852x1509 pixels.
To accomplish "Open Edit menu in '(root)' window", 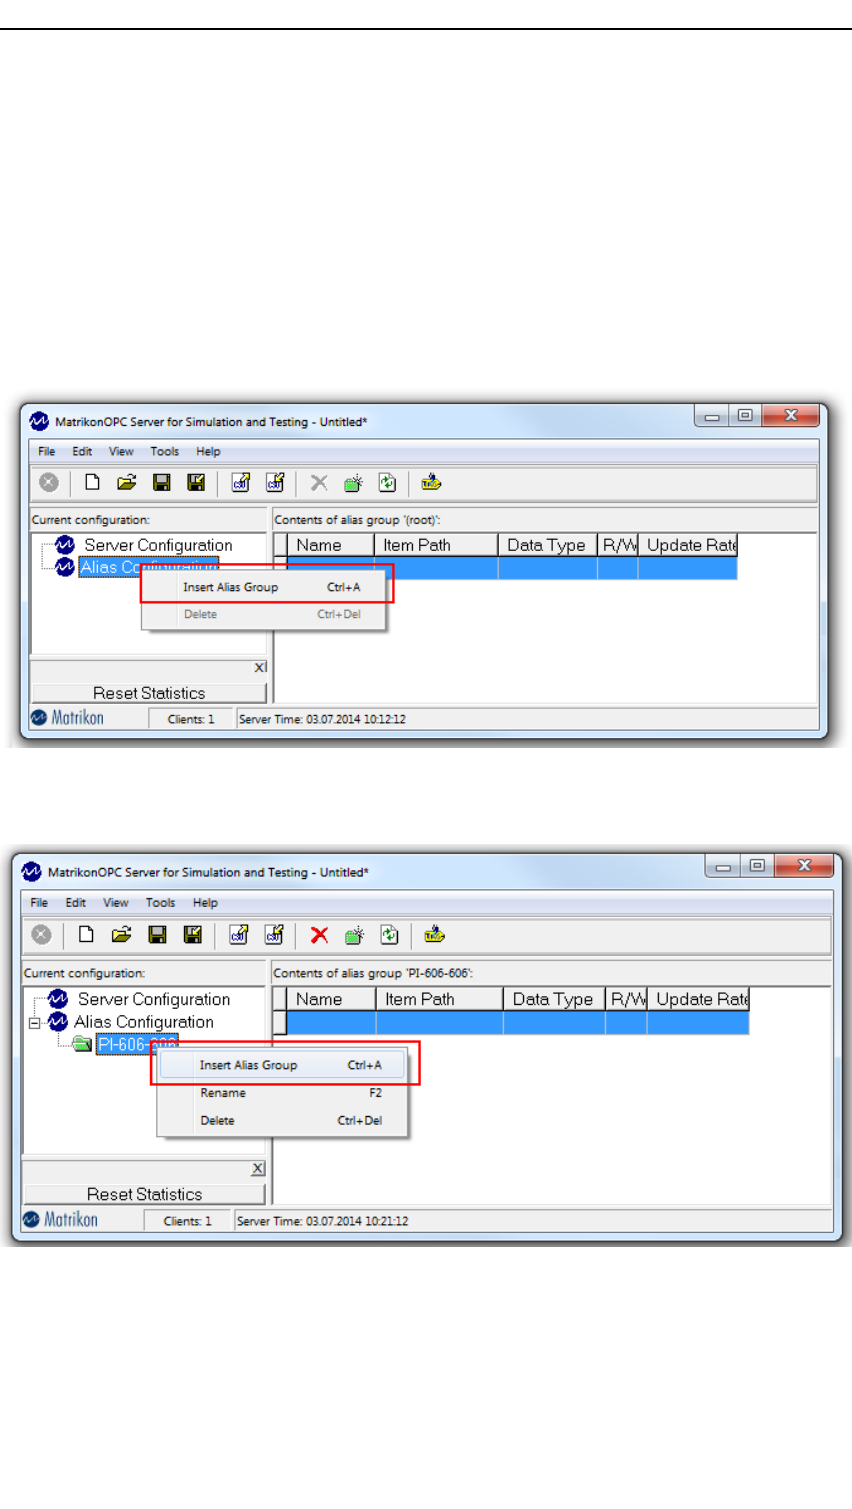I will (x=82, y=452).
